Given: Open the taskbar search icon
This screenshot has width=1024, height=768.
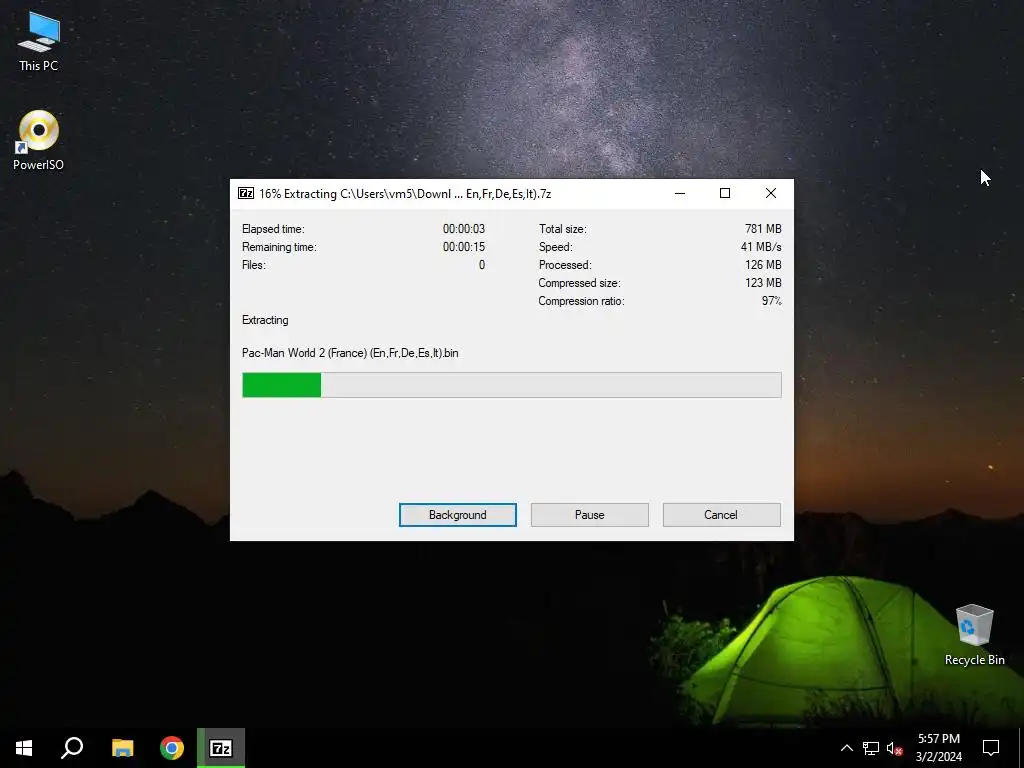Looking at the screenshot, I should pyautogui.click(x=72, y=748).
